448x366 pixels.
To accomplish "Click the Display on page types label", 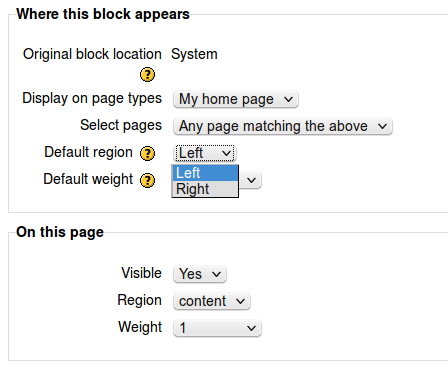I will pos(92,98).
